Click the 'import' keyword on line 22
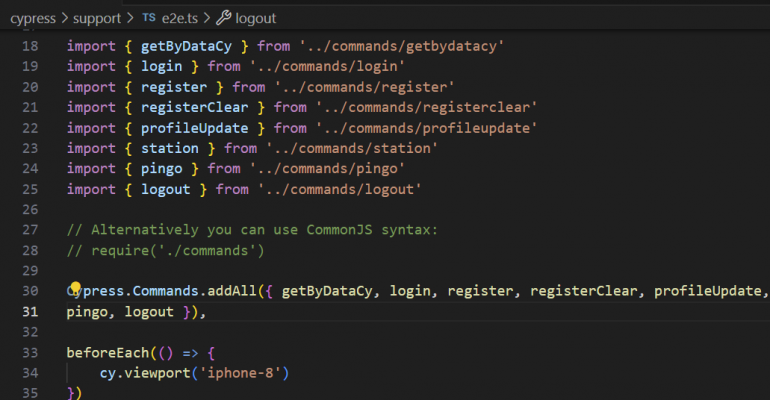 coord(91,128)
